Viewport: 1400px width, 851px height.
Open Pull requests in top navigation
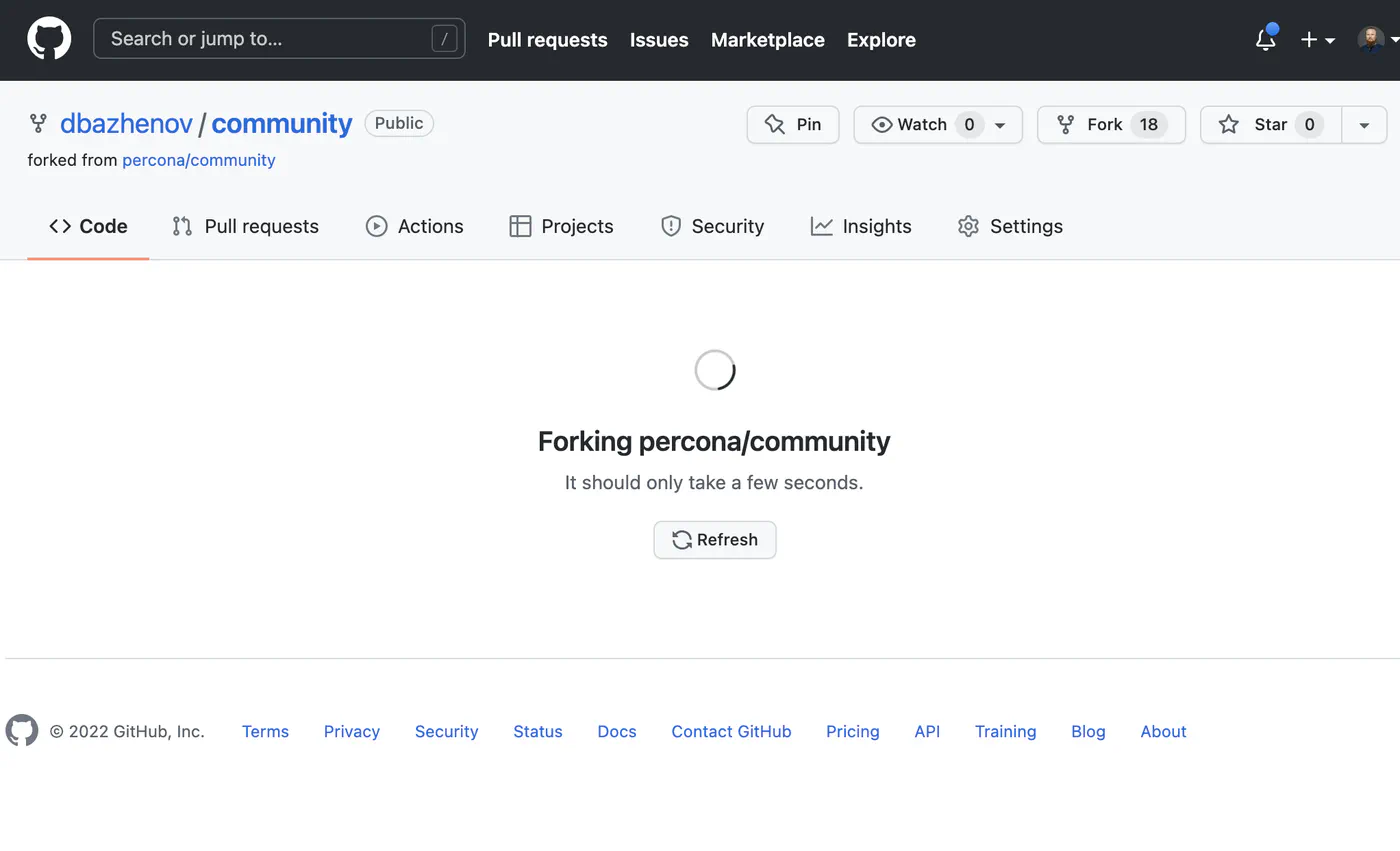coord(547,40)
